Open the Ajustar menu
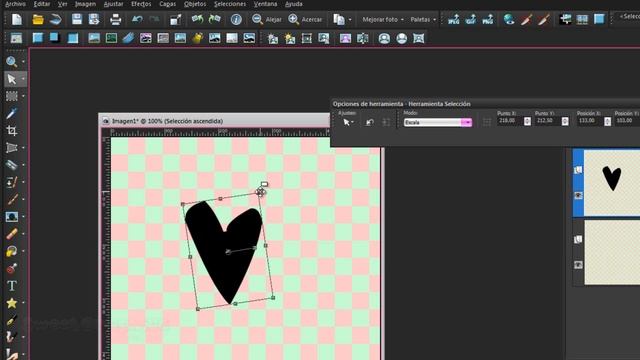Viewport: 640px width, 360px height. point(113,4)
